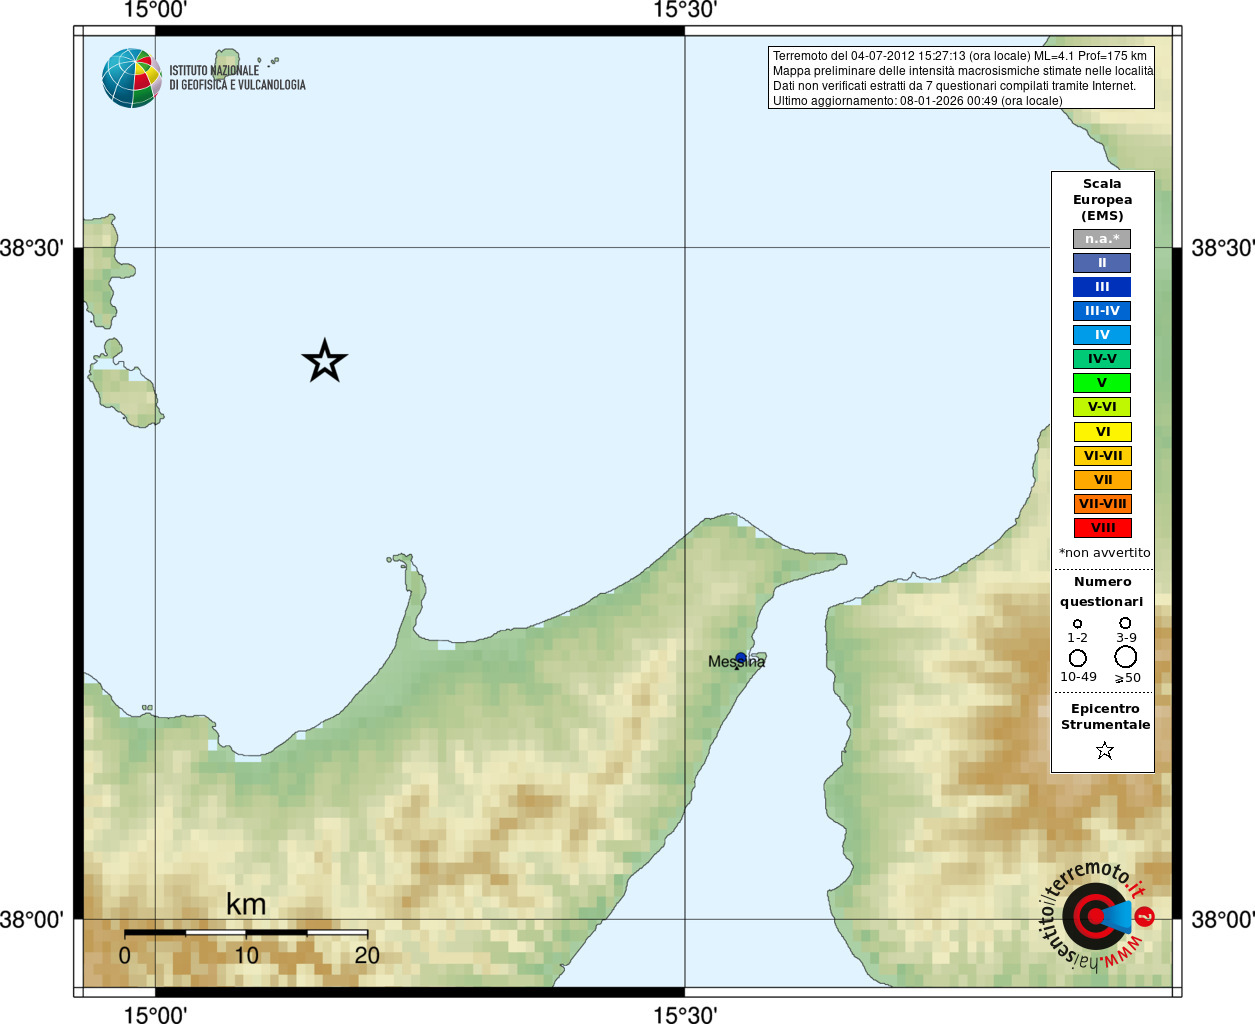This screenshot has height=1024, width=1255.
Task: Click the 1-2 questionnaires circle in legend
Action: click(1077, 624)
